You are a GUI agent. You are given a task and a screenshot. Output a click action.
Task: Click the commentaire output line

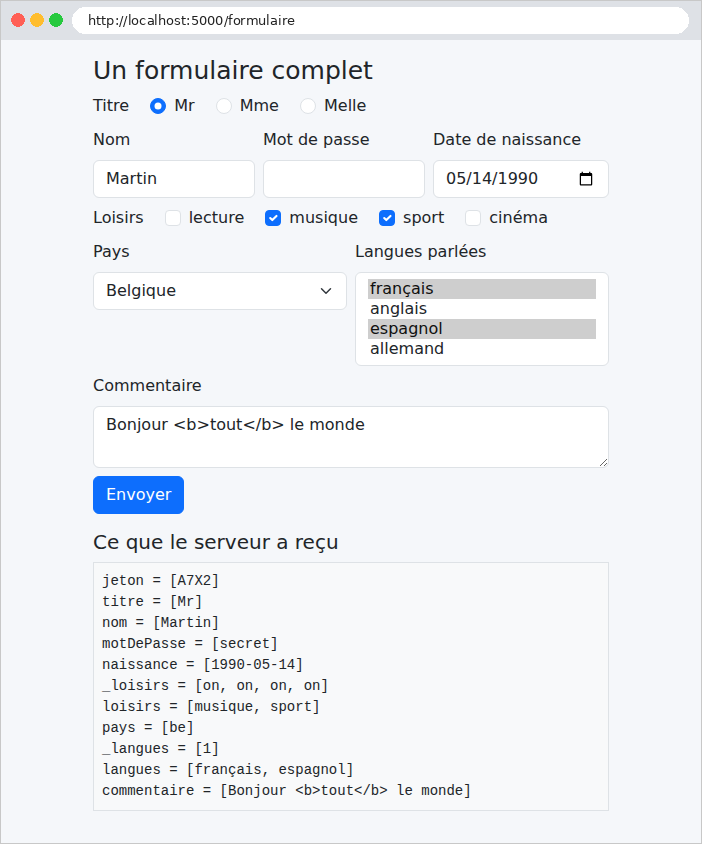[286, 790]
